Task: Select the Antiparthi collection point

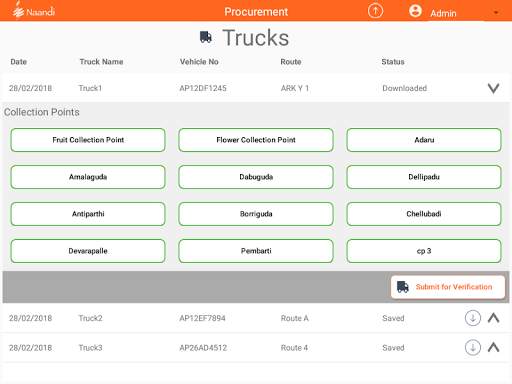Action: 88,214
